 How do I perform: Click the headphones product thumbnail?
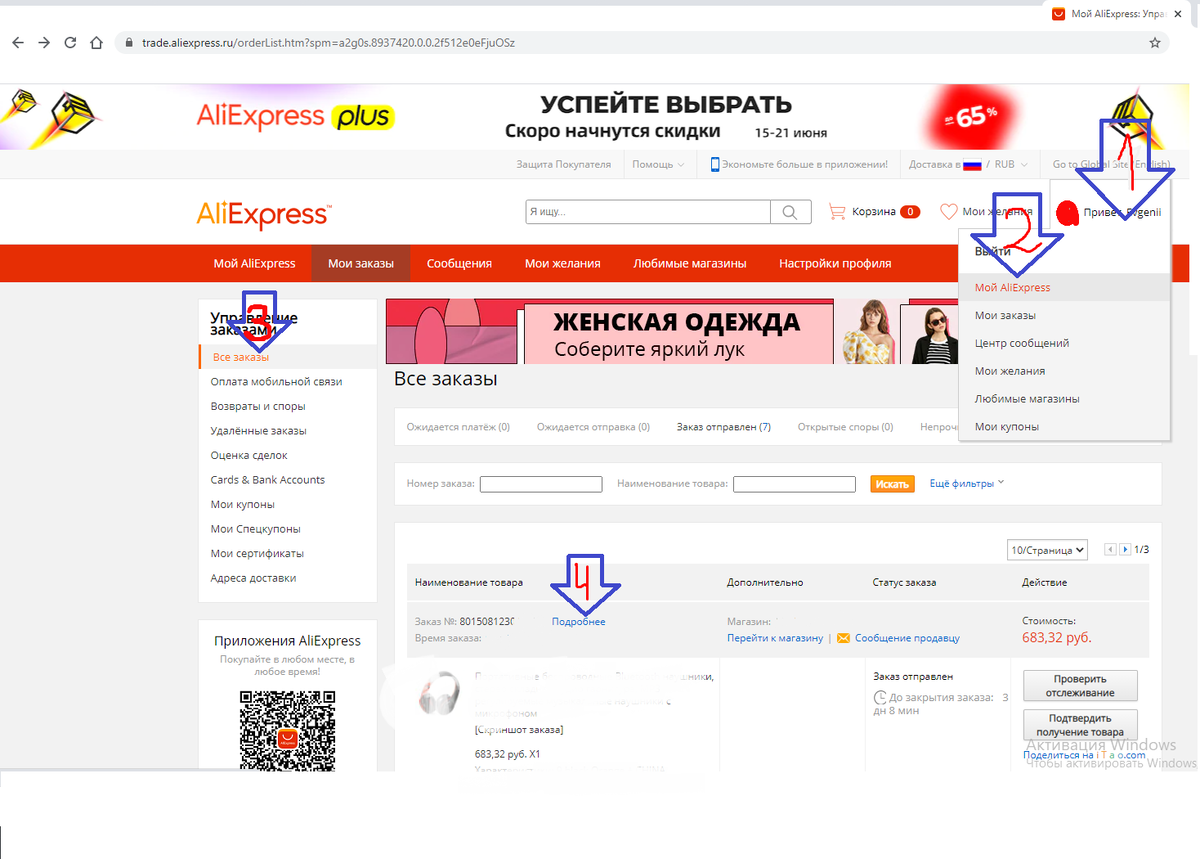pos(439,694)
